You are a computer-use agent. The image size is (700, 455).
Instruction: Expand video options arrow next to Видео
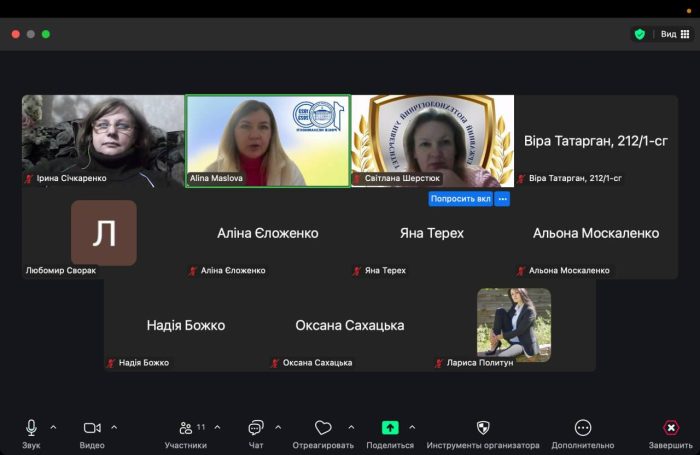pyautogui.click(x=114, y=427)
